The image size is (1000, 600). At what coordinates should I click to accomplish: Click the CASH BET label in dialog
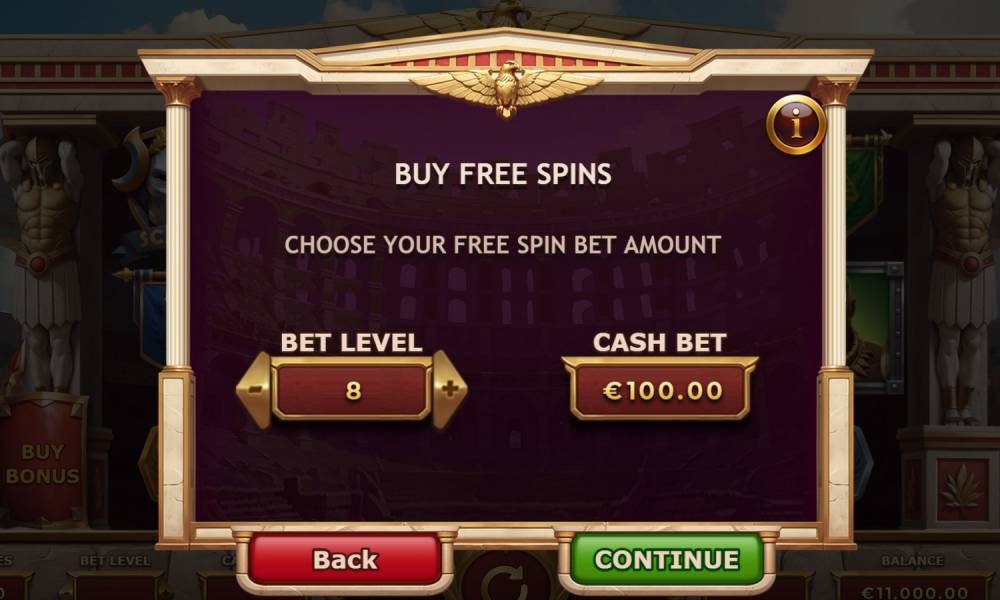[660, 342]
